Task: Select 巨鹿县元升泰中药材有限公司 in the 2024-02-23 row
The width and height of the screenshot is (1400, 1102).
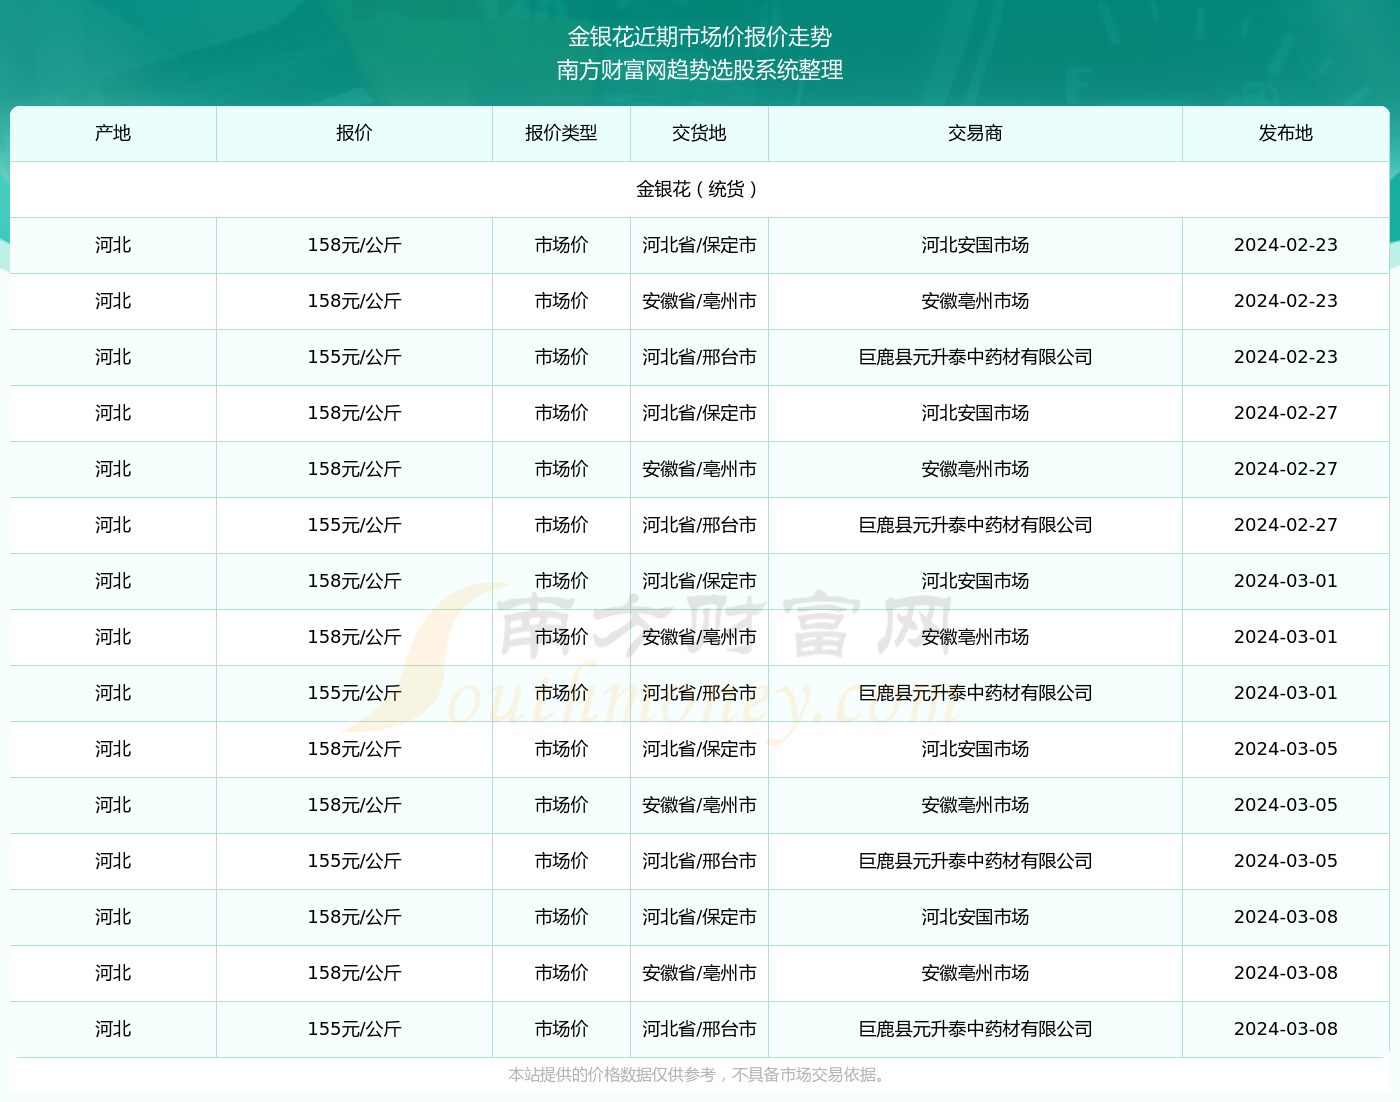Action: (975, 357)
